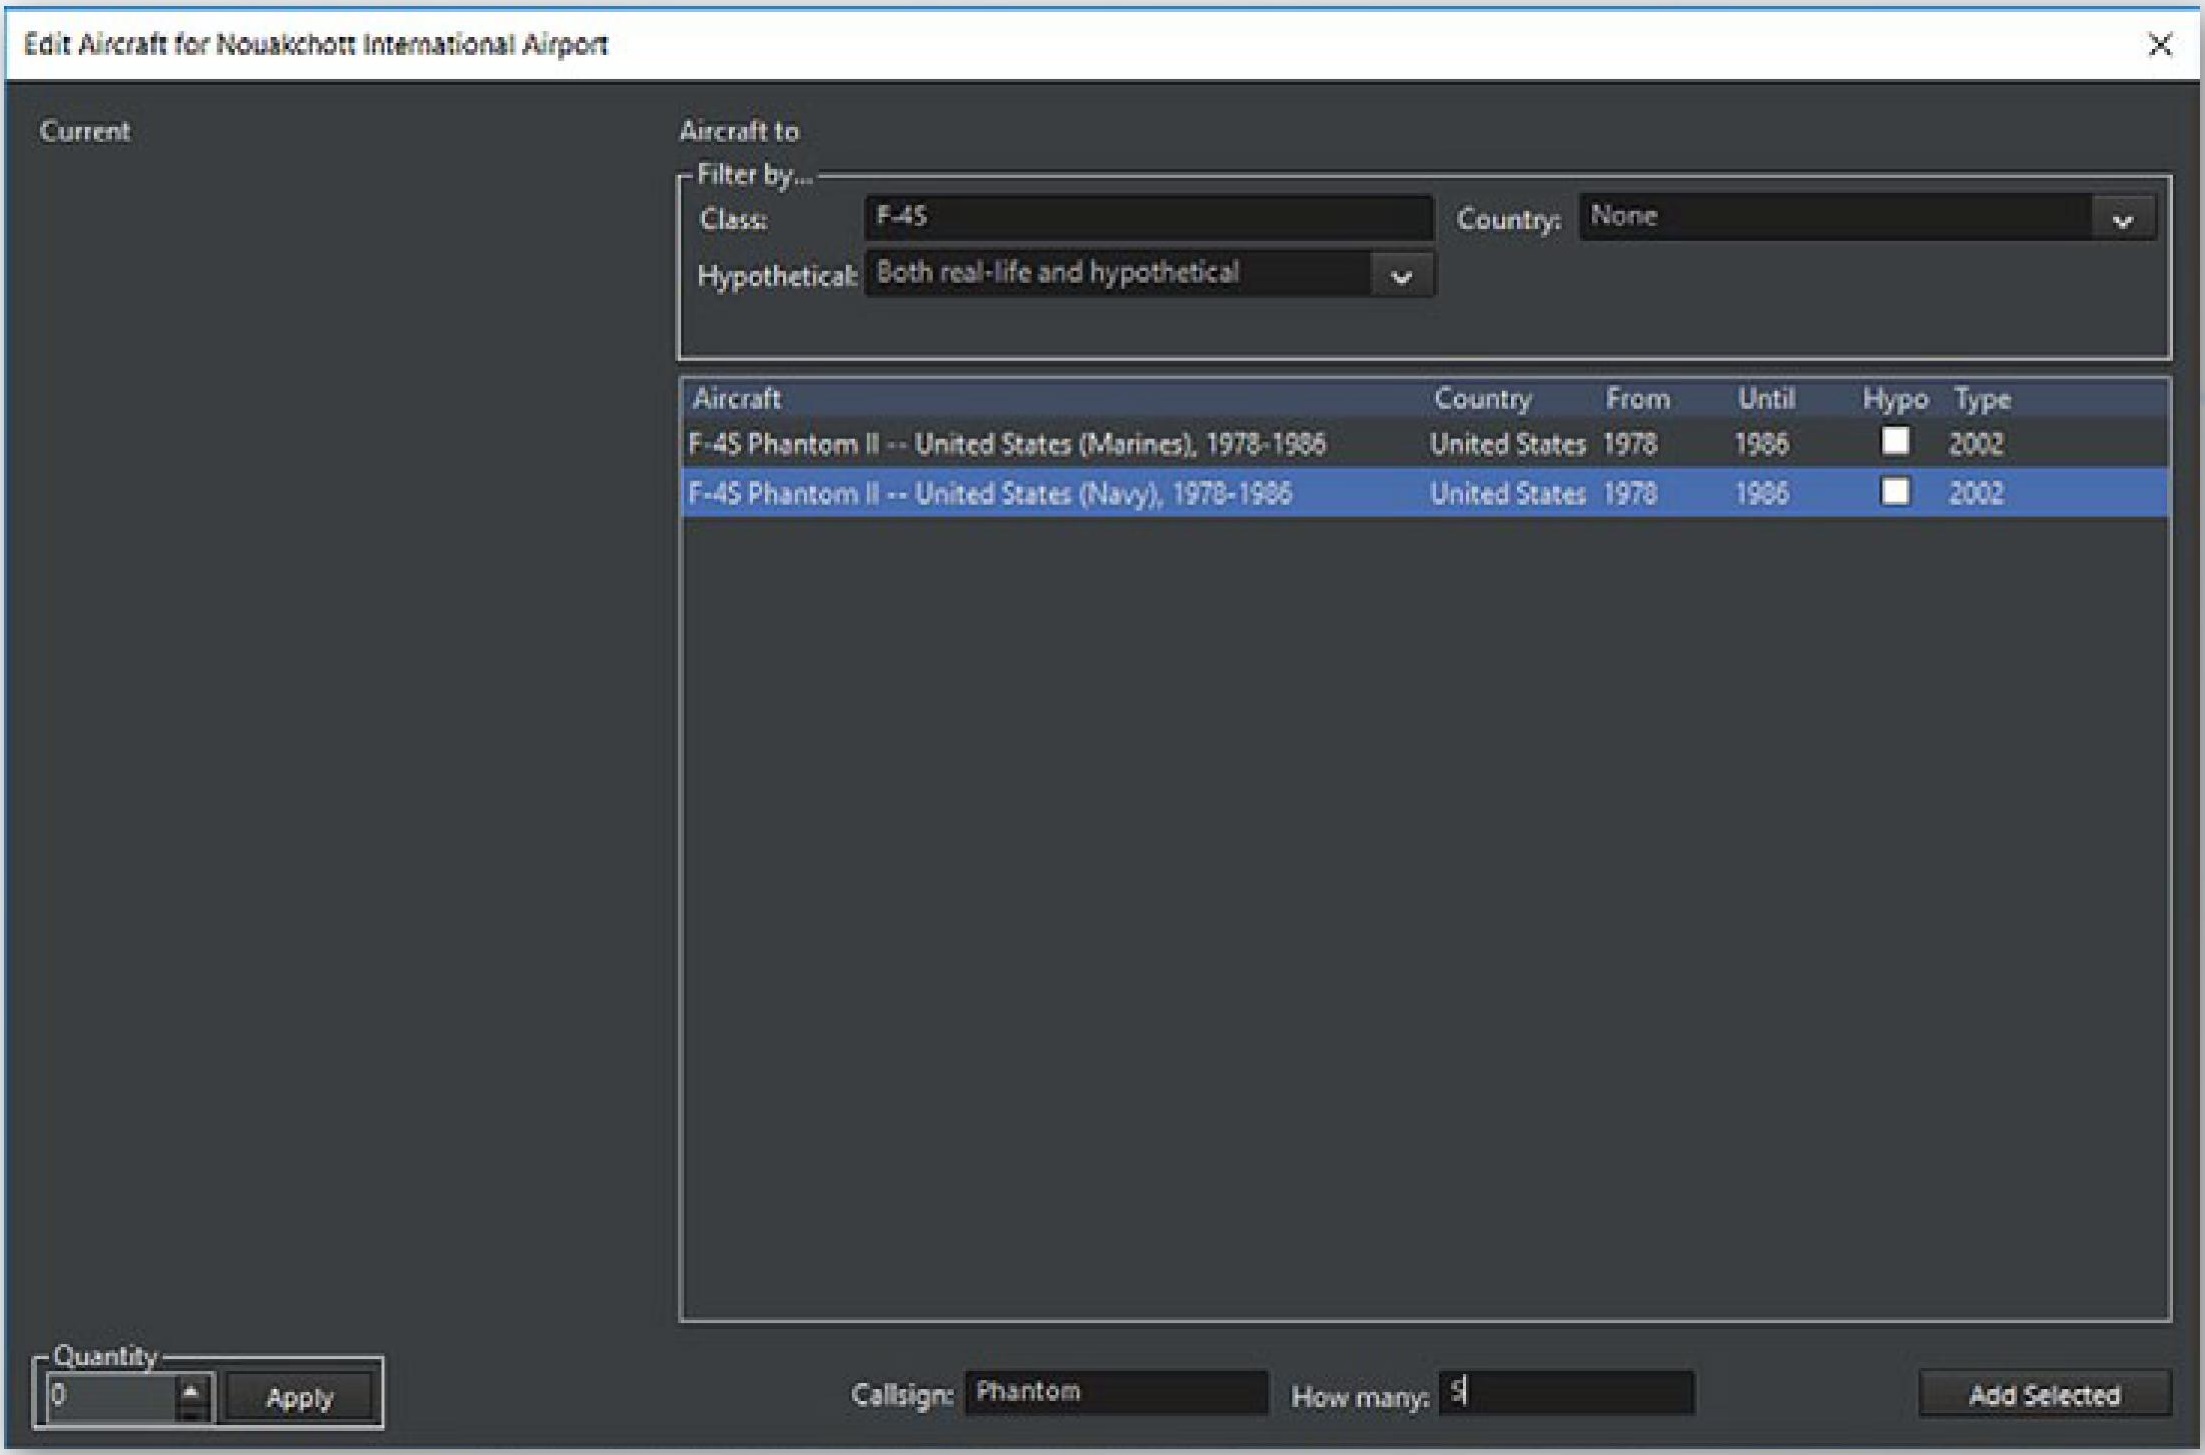Sort by the Type column header
Image resolution: width=2205 pixels, height=1455 pixels.
coord(1982,399)
